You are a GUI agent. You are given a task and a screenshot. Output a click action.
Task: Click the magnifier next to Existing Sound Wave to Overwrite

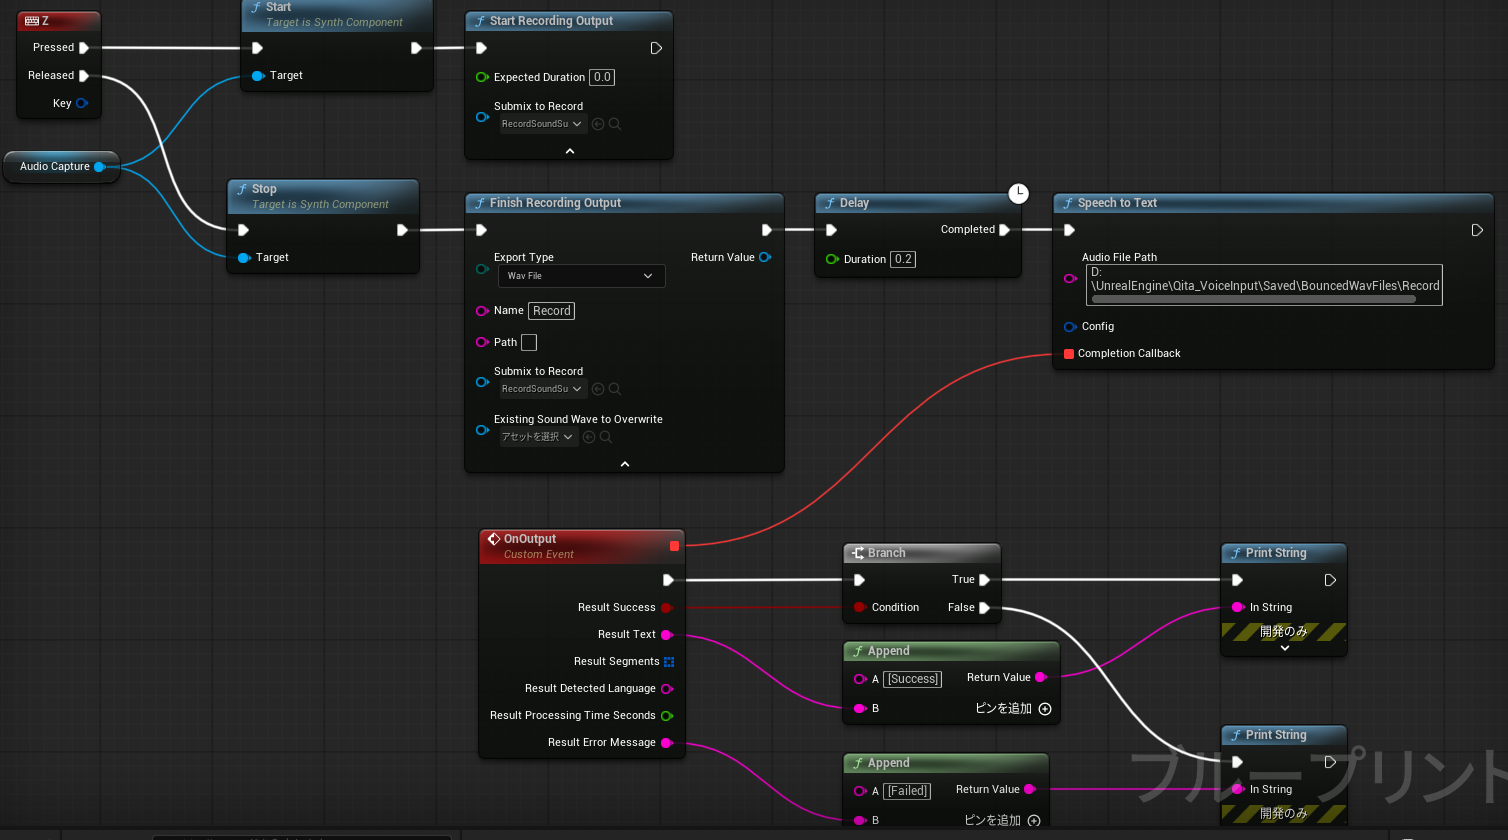pos(606,436)
